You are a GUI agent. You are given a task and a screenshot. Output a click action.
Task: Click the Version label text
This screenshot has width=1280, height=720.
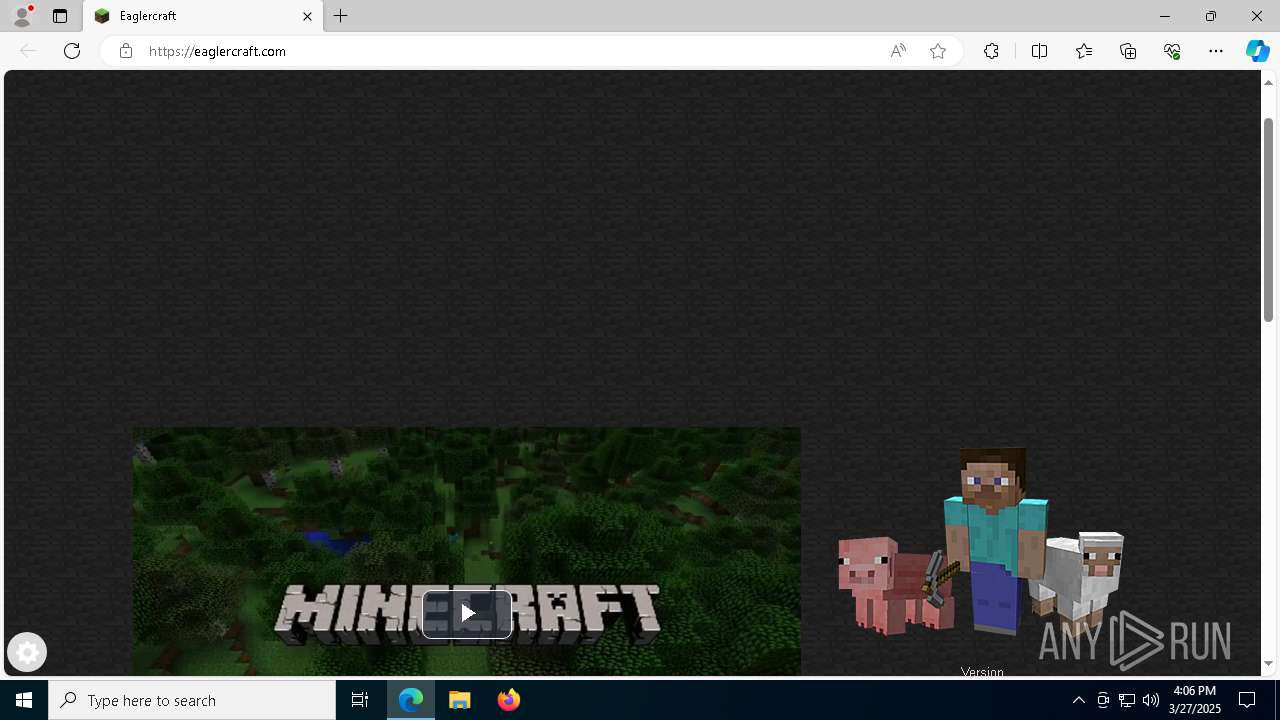click(982, 672)
